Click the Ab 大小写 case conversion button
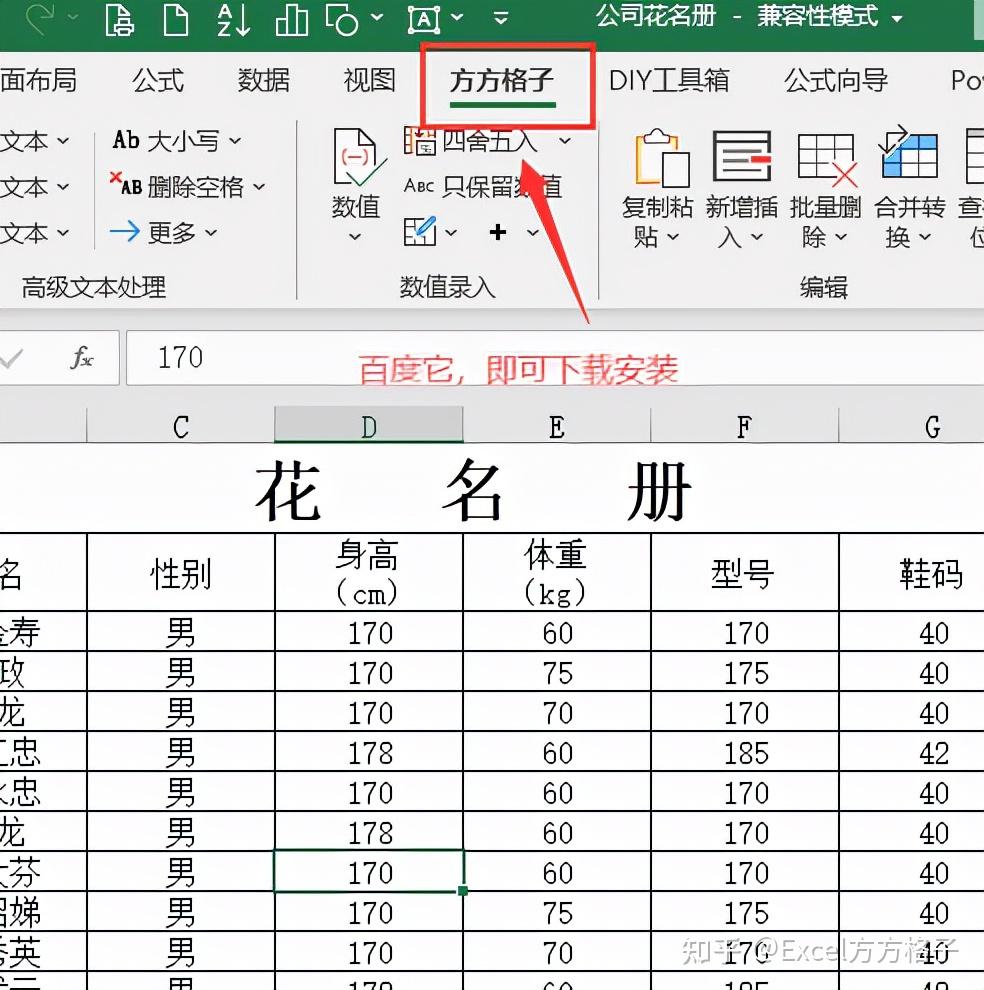Image resolution: width=984 pixels, height=990 pixels. pyautogui.click(x=177, y=140)
